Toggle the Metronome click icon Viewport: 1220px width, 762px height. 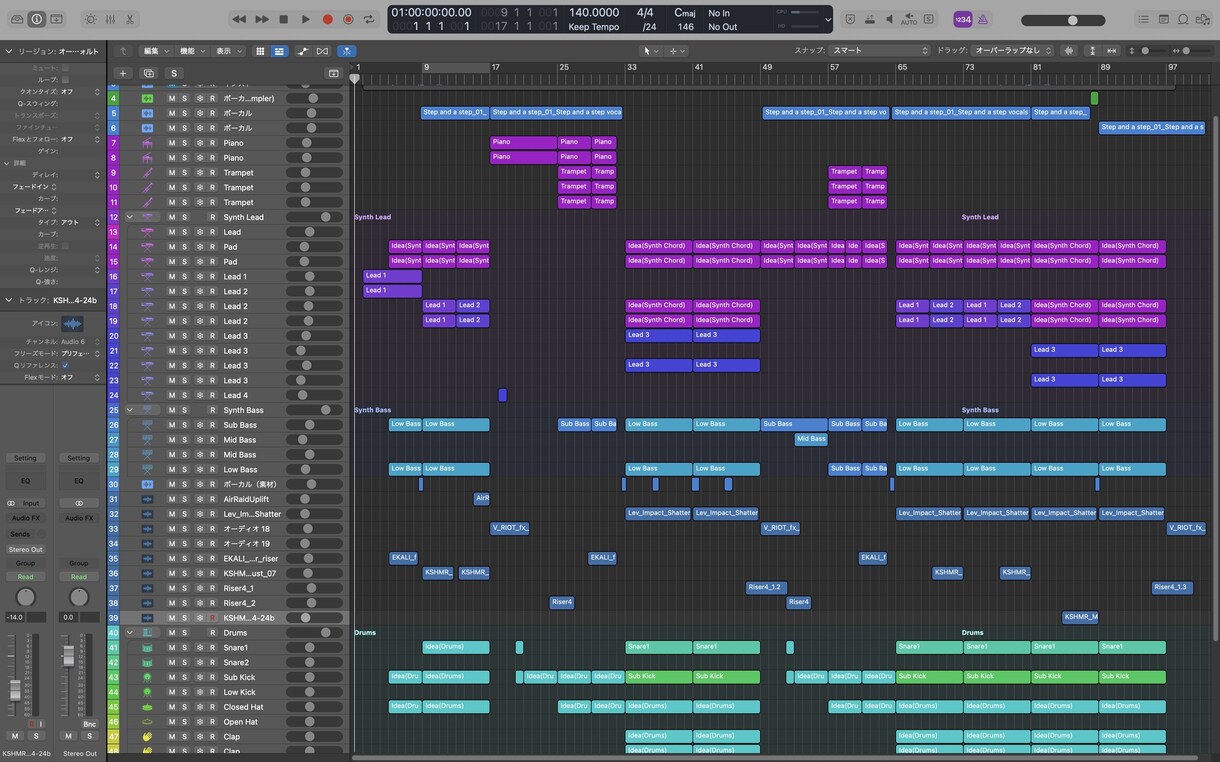tap(982, 19)
